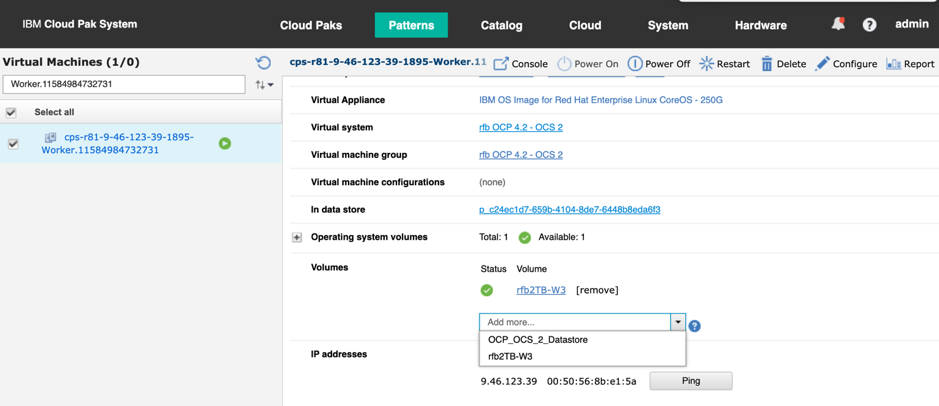Click the green status check for rfb2TB-W3 volume
Image resolution: width=939 pixels, height=406 pixels.
tap(487, 290)
